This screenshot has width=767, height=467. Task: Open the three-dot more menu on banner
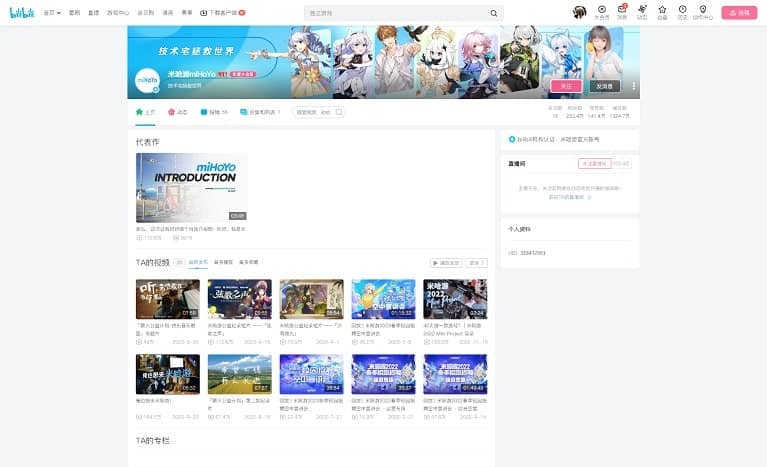pos(633,86)
